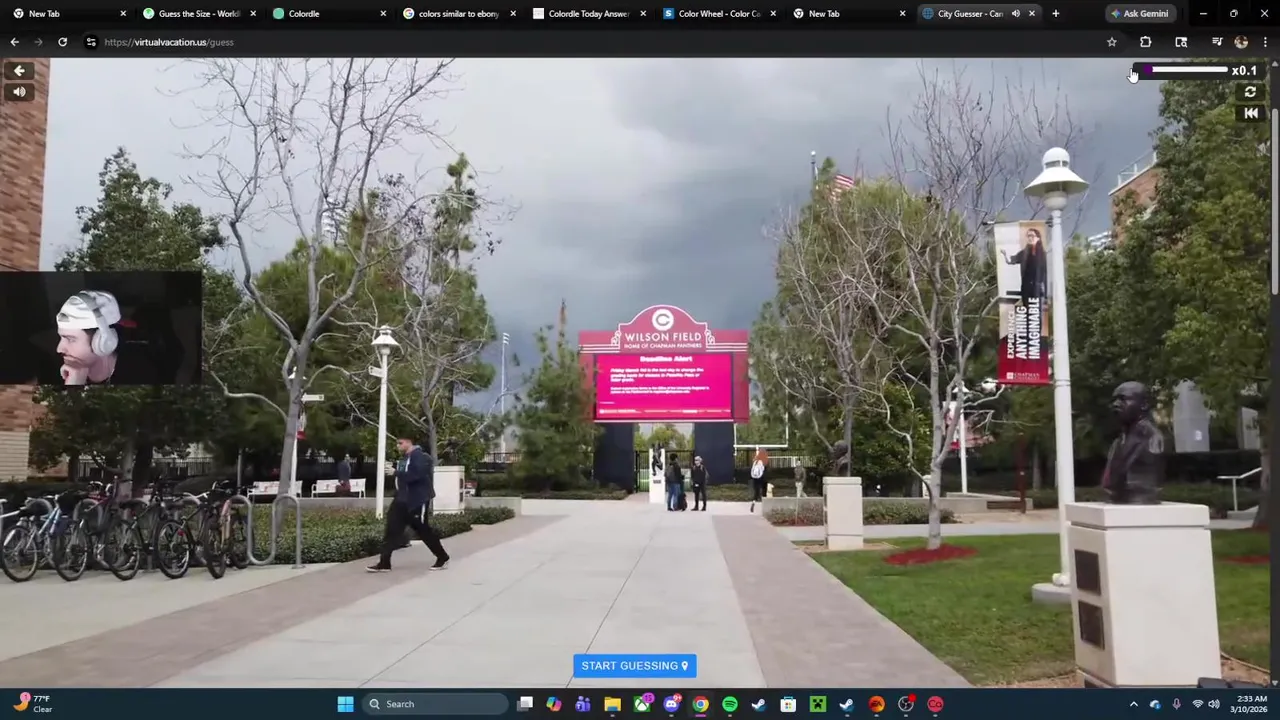Screen dimensions: 1280x720
Task: Switch to Colordle Today Answer tab
Action: 588,14
